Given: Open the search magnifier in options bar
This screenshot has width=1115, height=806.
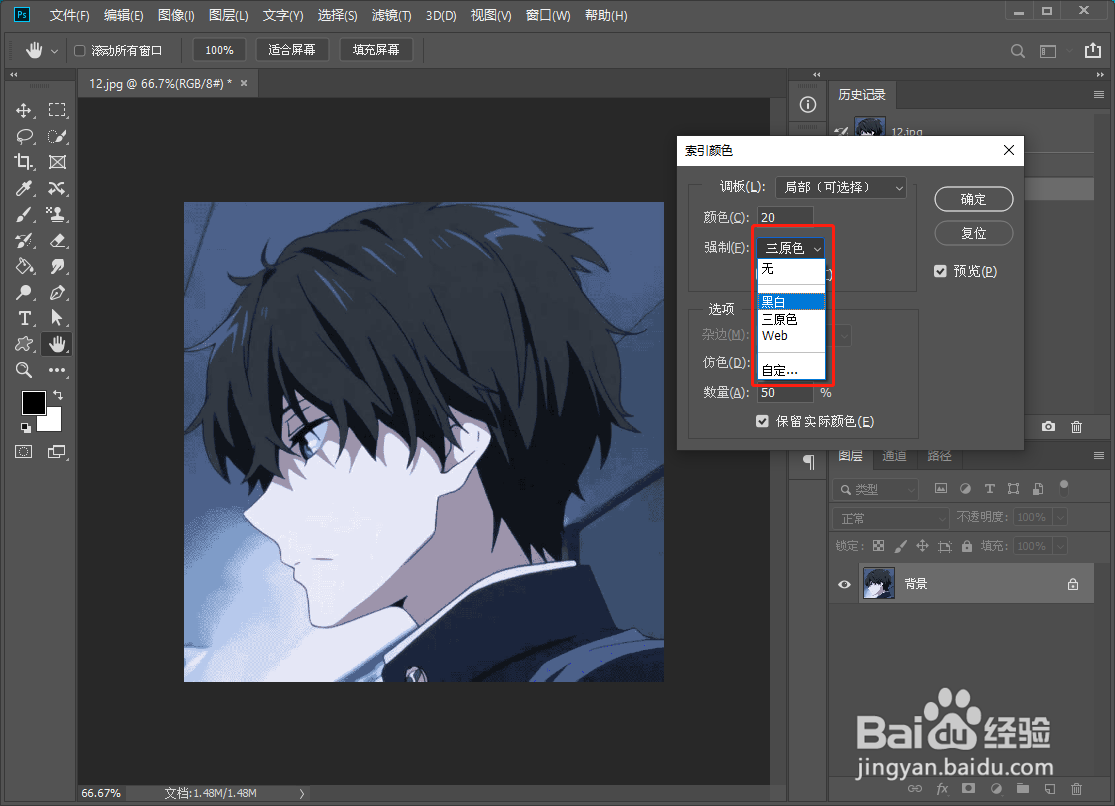Looking at the screenshot, I should tap(1018, 51).
